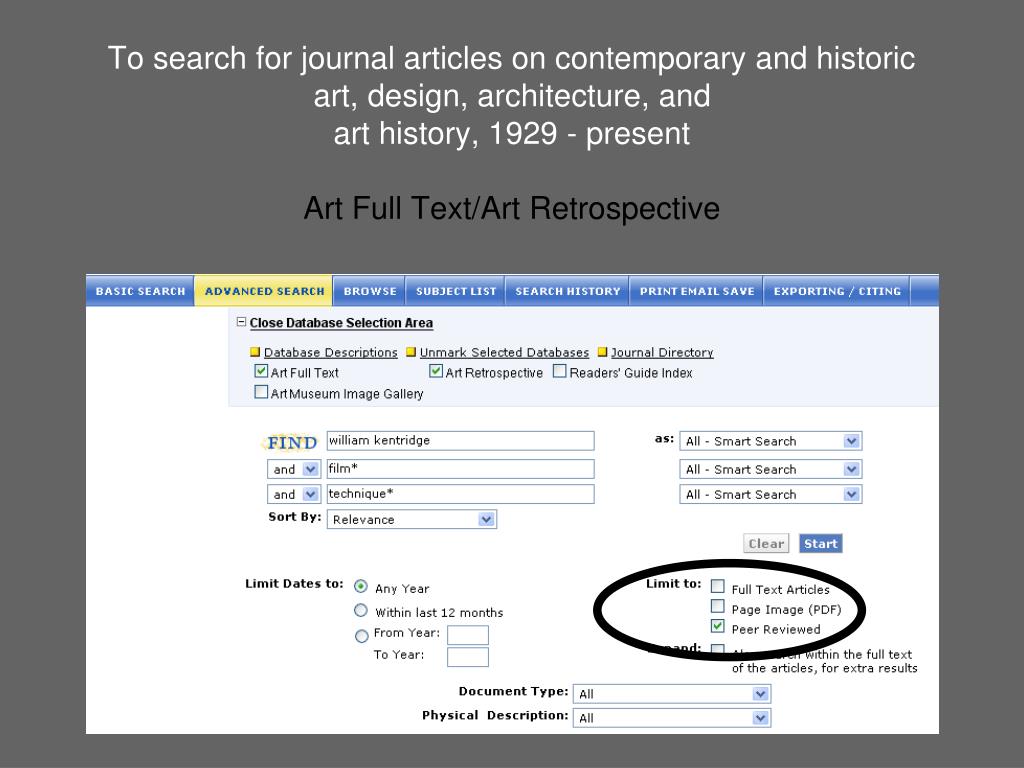Click the FIND logo label
Screen dimensions: 1024x768
291,443
